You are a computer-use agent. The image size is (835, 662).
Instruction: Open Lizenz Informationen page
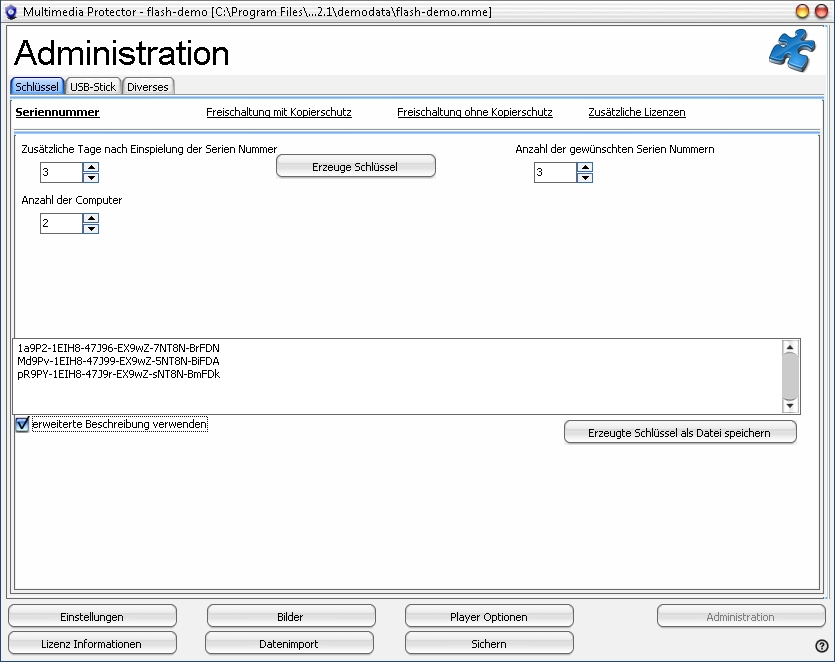92,644
